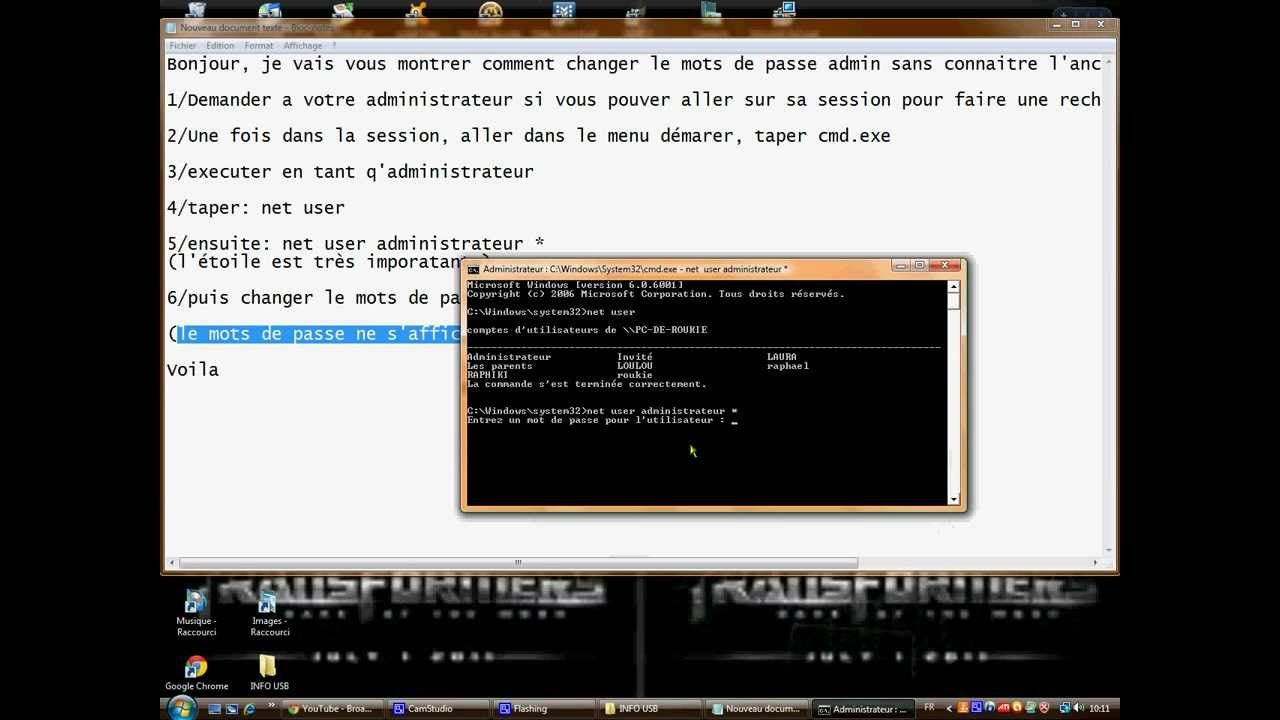1280x720 pixels.
Task: Click "Les parents" in the cmd accounts list
Action: [x=500, y=366]
